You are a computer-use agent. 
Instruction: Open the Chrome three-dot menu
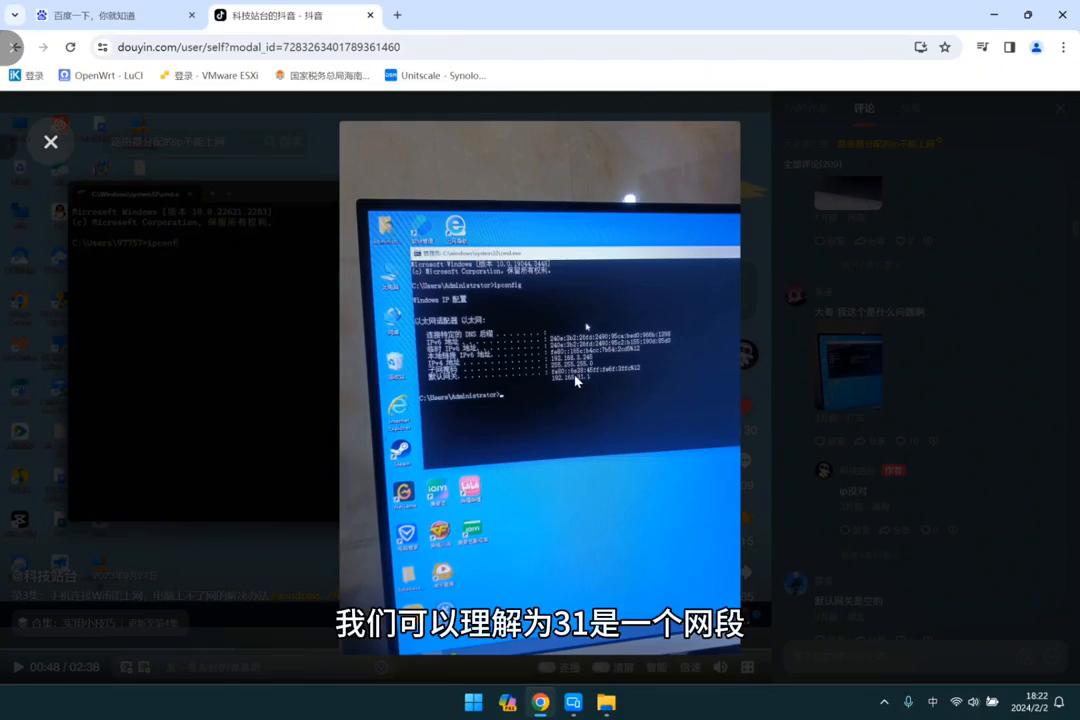click(x=1063, y=47)
